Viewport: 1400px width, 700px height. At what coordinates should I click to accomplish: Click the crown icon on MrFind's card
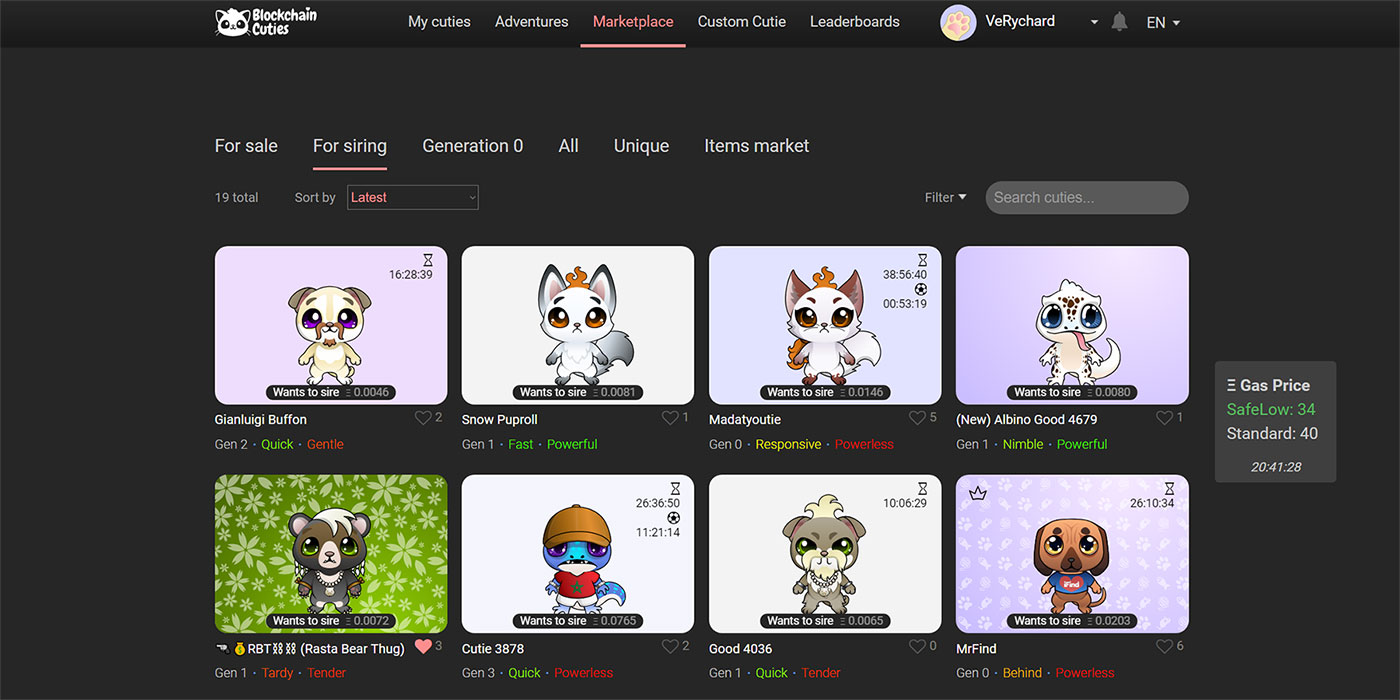click(x=977, y=494)
